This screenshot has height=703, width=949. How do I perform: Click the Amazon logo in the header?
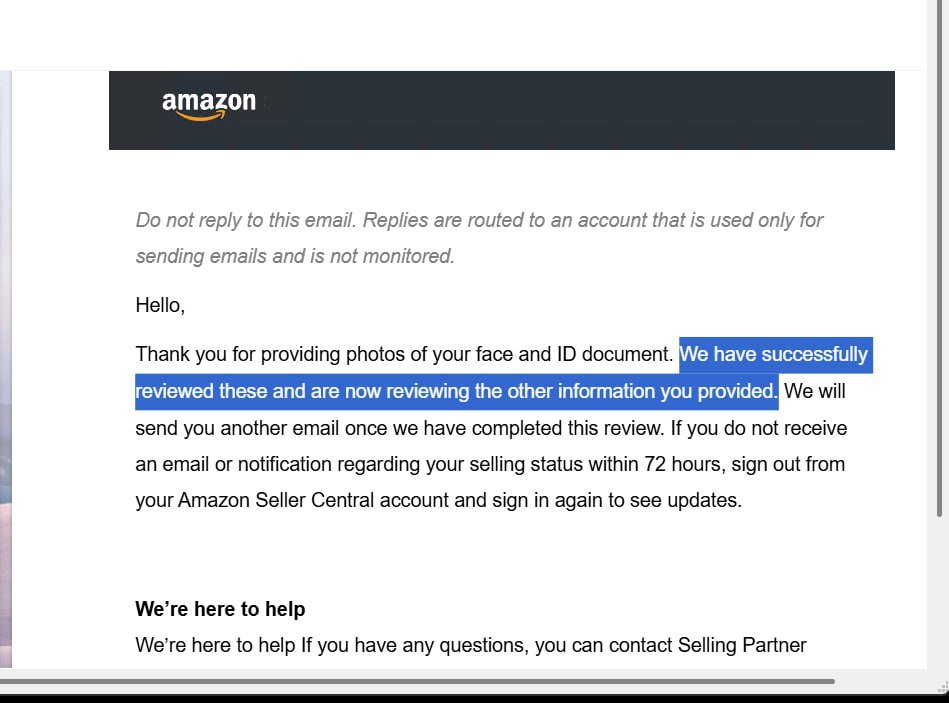coord(209,106)
